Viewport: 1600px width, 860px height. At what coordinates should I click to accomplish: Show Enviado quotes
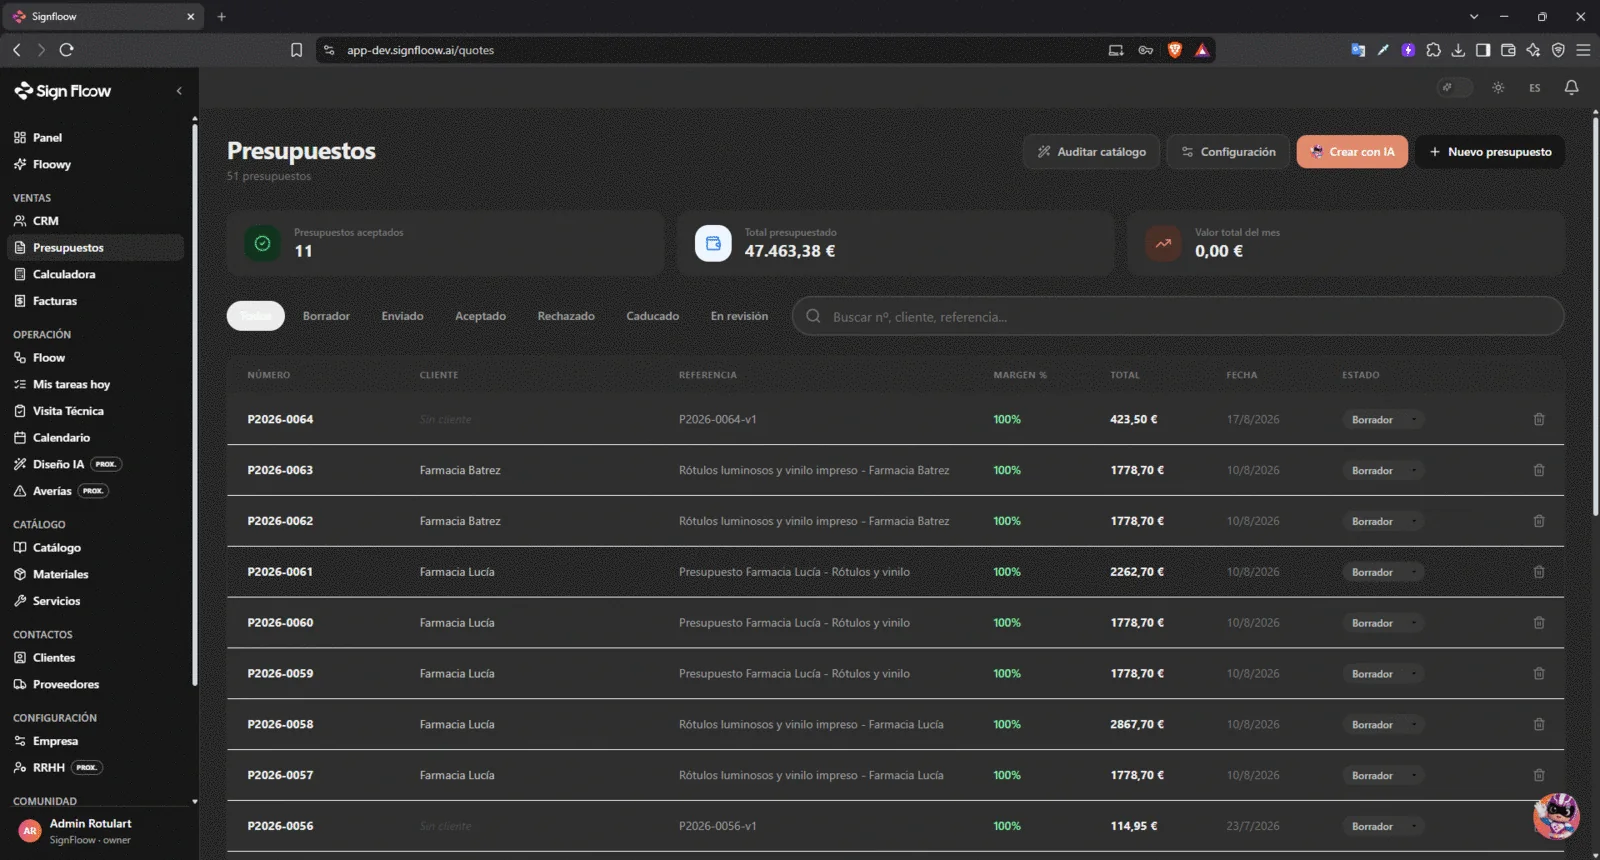[x=402, y=316]
